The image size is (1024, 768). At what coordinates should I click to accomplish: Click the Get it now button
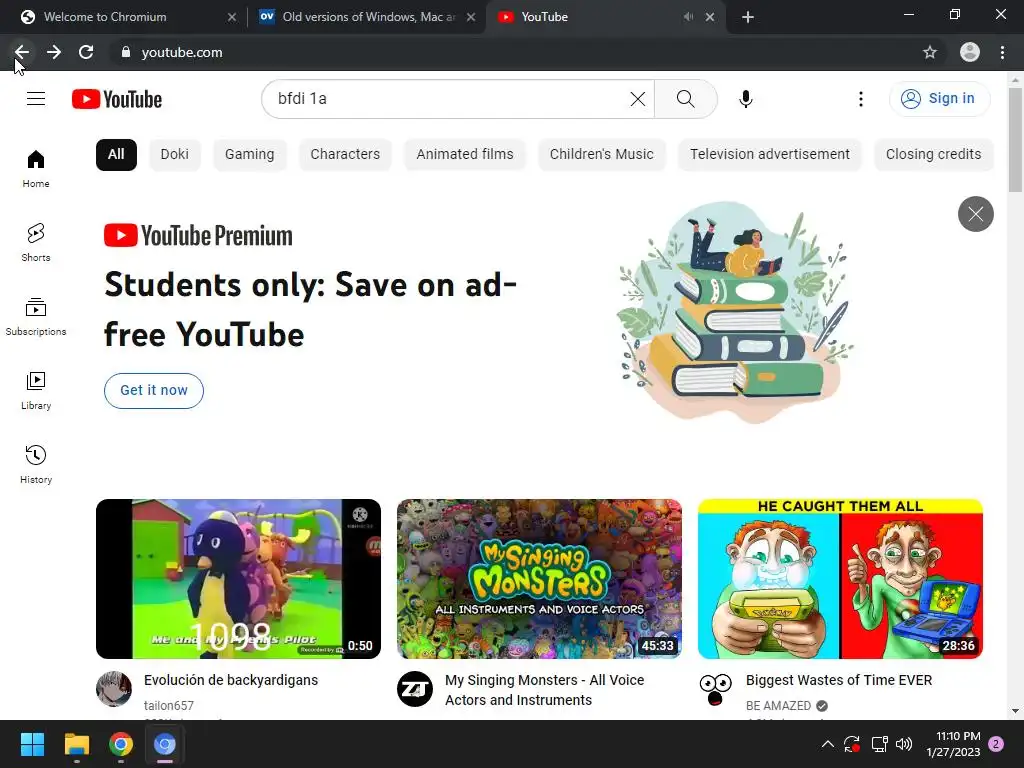point(154,391)
